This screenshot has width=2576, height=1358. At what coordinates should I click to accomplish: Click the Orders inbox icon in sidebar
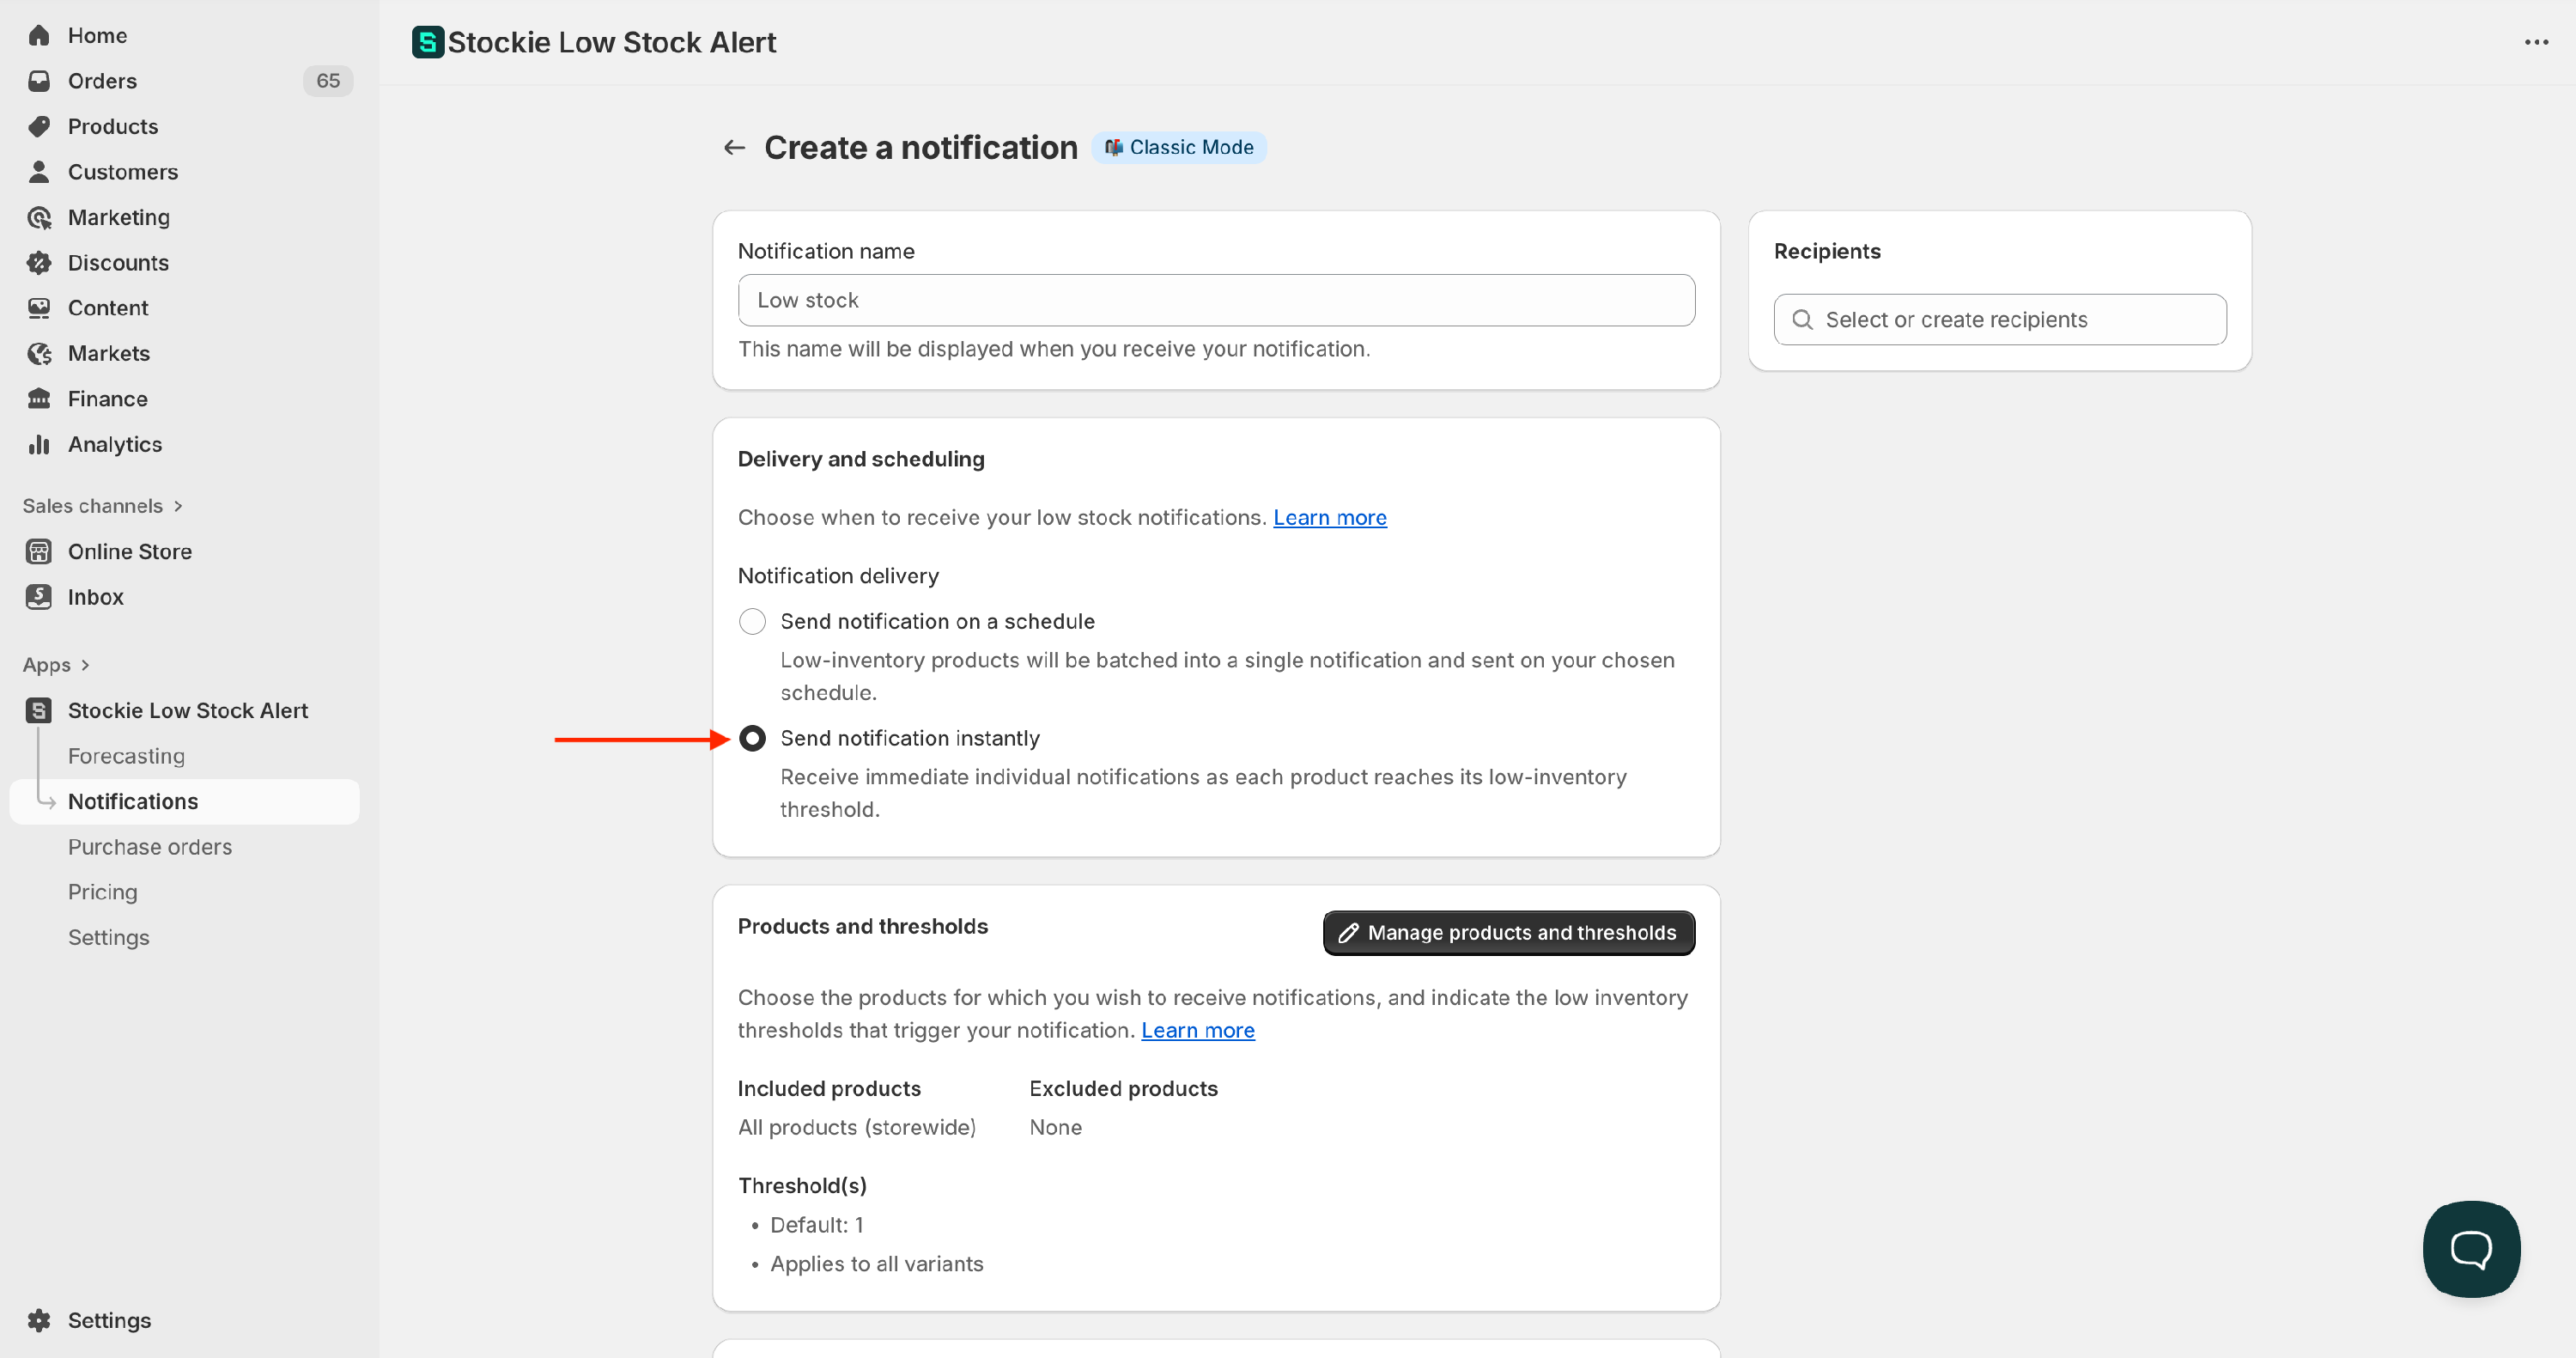point(39,81)
